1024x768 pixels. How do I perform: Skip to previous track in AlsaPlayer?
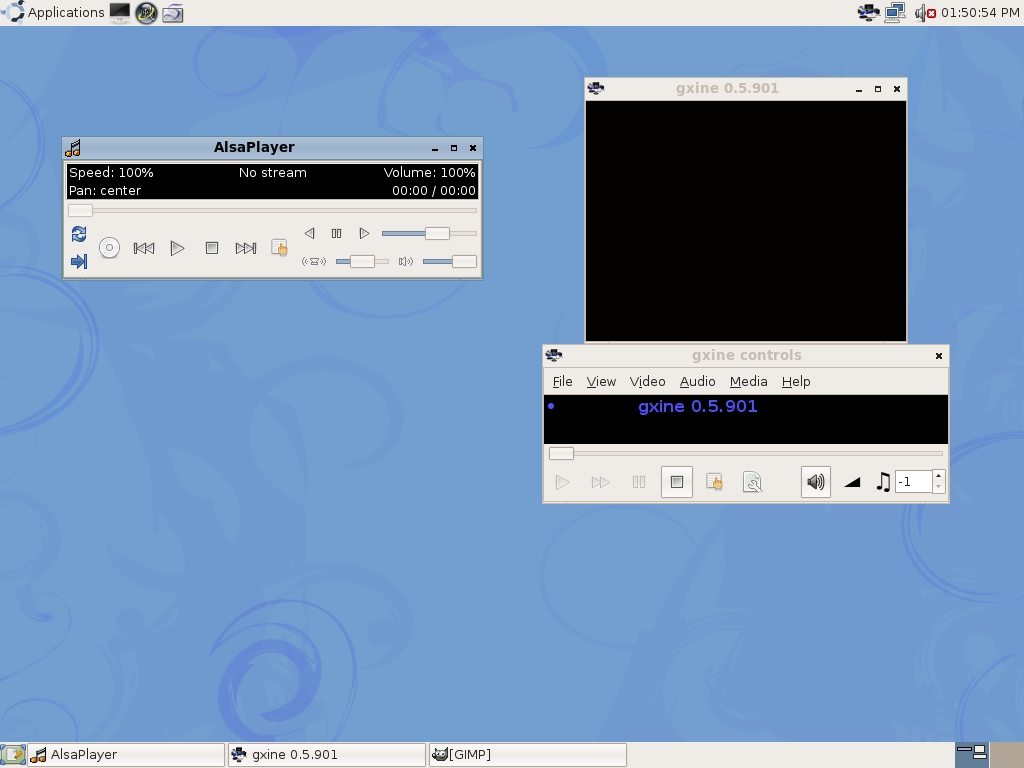(x=144, y=248)
